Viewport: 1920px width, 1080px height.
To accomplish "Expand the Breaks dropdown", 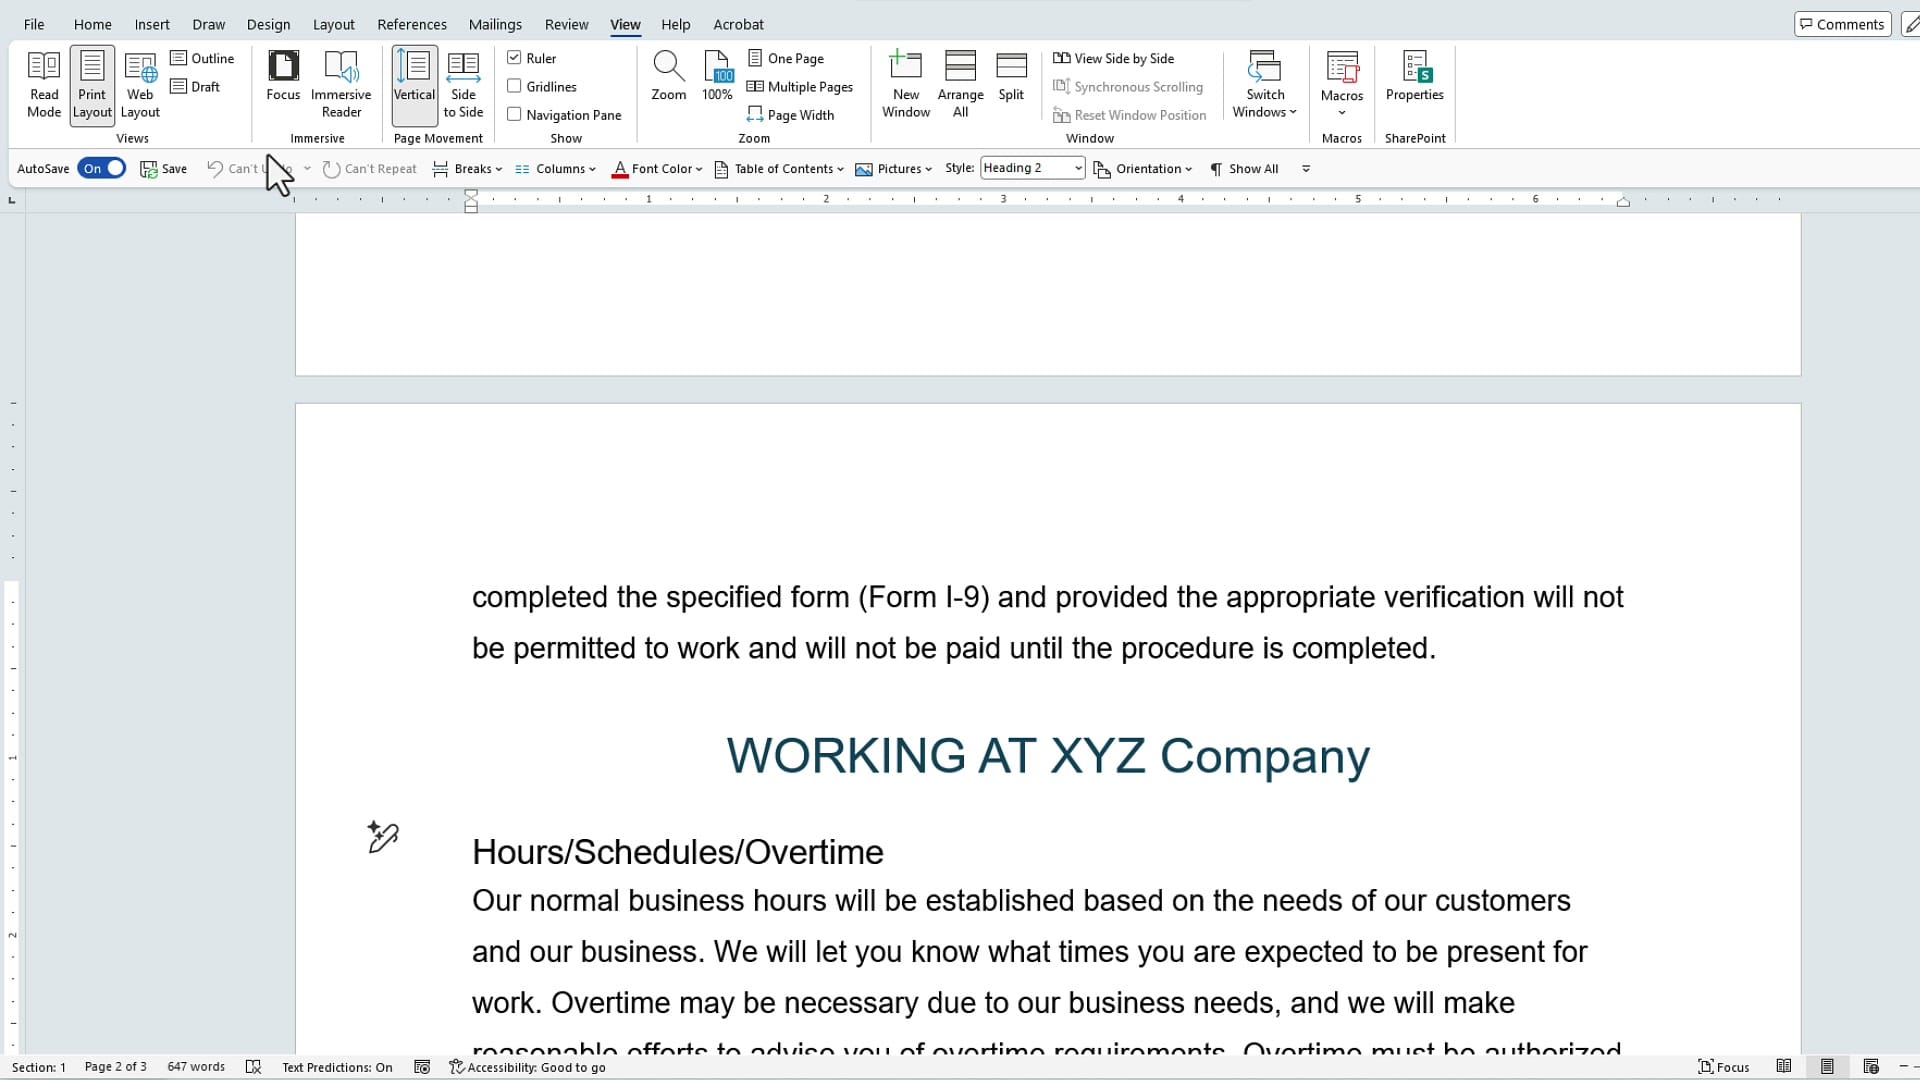I will 467,168.
